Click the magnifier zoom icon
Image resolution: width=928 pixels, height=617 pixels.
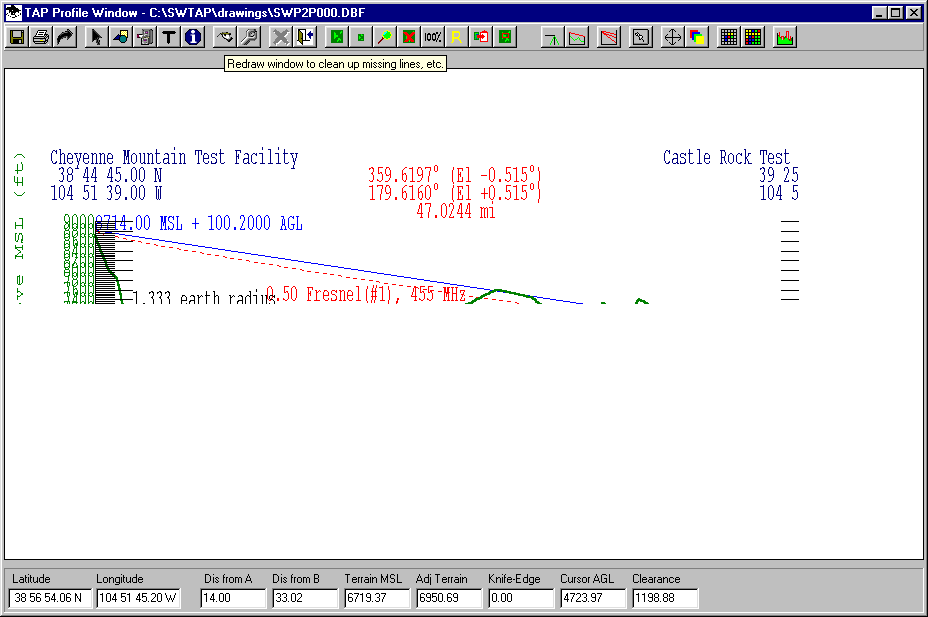pyautogui.click(x=385, y=37)
